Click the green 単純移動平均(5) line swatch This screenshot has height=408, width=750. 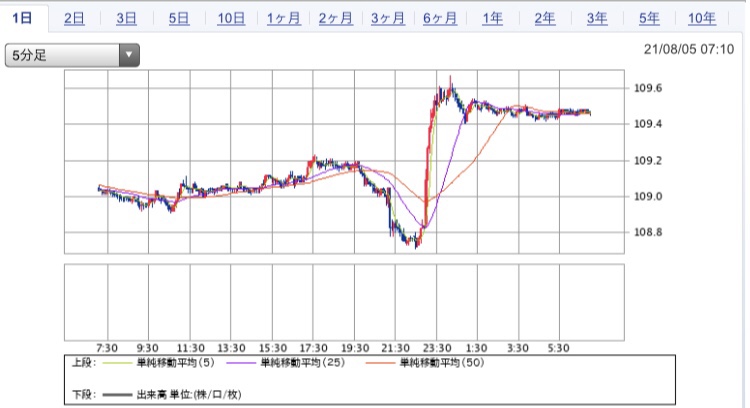click(x=117, y=363)
